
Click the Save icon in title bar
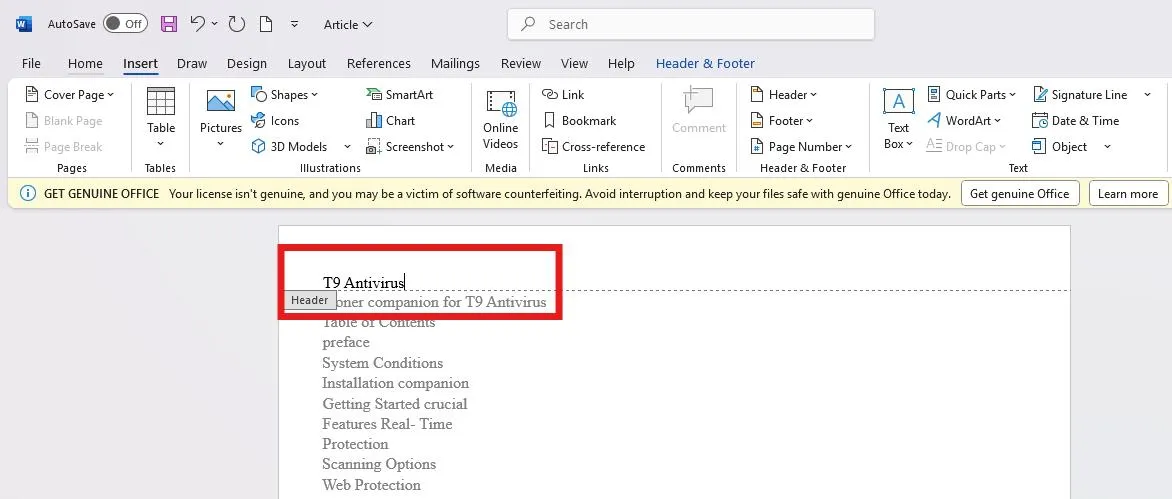coord(169,24)
